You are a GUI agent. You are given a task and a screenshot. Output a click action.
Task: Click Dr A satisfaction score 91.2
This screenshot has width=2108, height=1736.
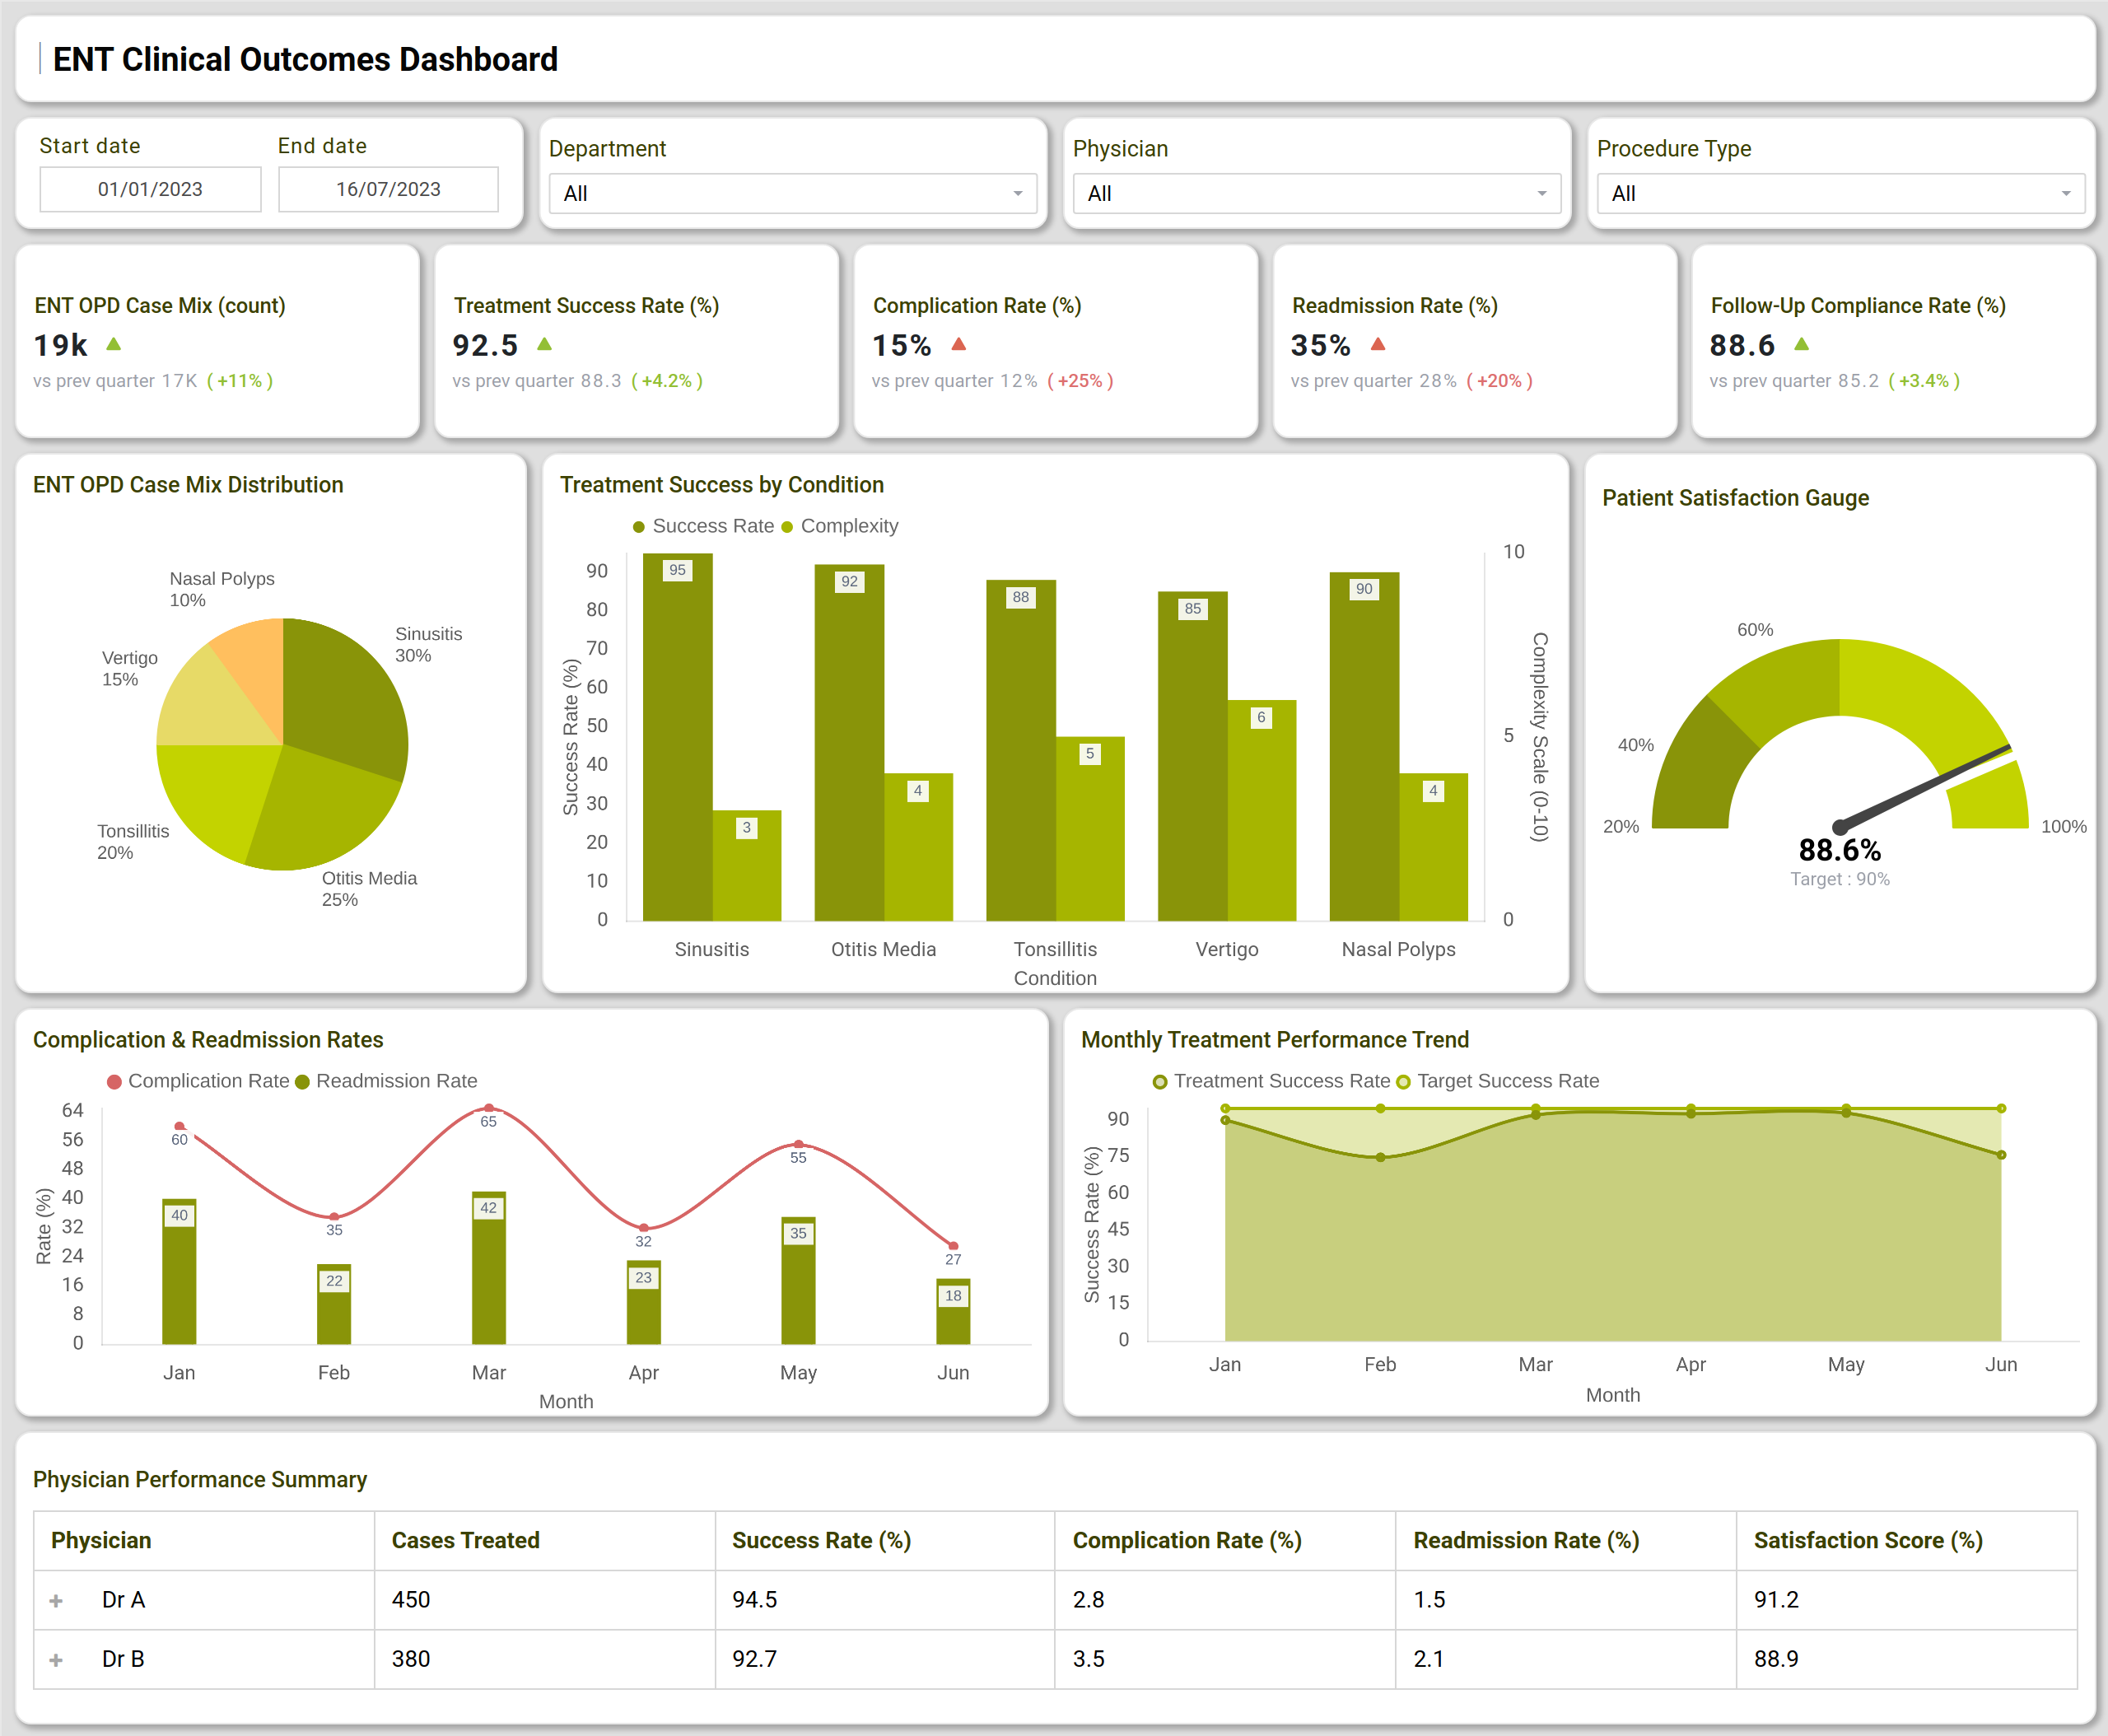(1776, 1600)
